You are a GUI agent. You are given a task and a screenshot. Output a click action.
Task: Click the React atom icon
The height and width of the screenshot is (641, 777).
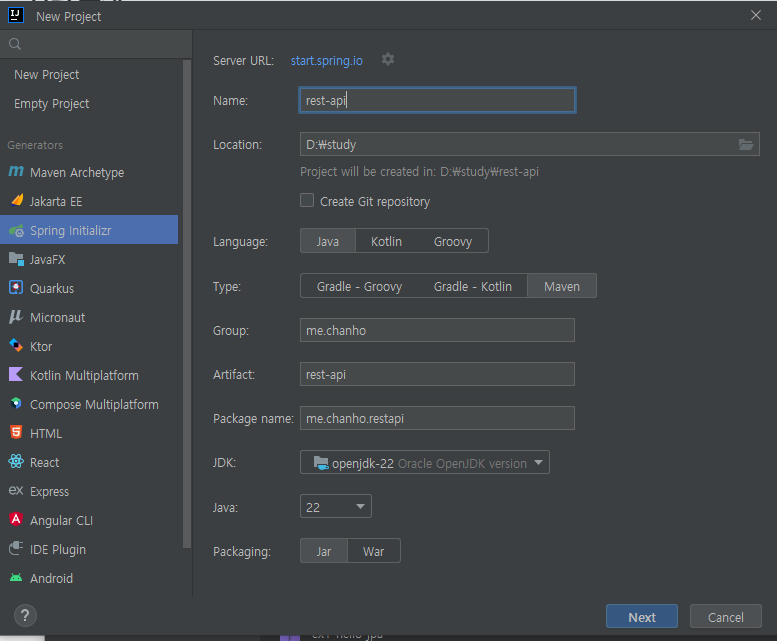coord(16,461)
